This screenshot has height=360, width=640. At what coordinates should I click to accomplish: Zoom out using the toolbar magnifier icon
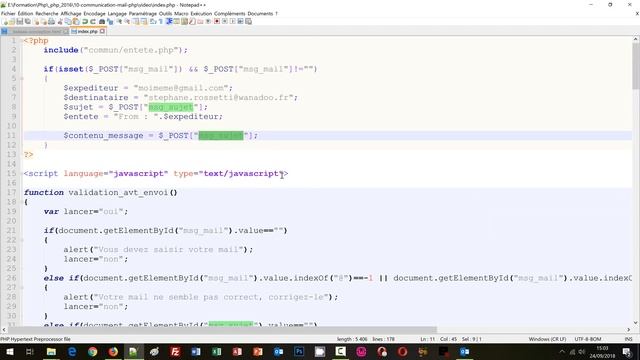pyautogui.click(x=127, y=21)
